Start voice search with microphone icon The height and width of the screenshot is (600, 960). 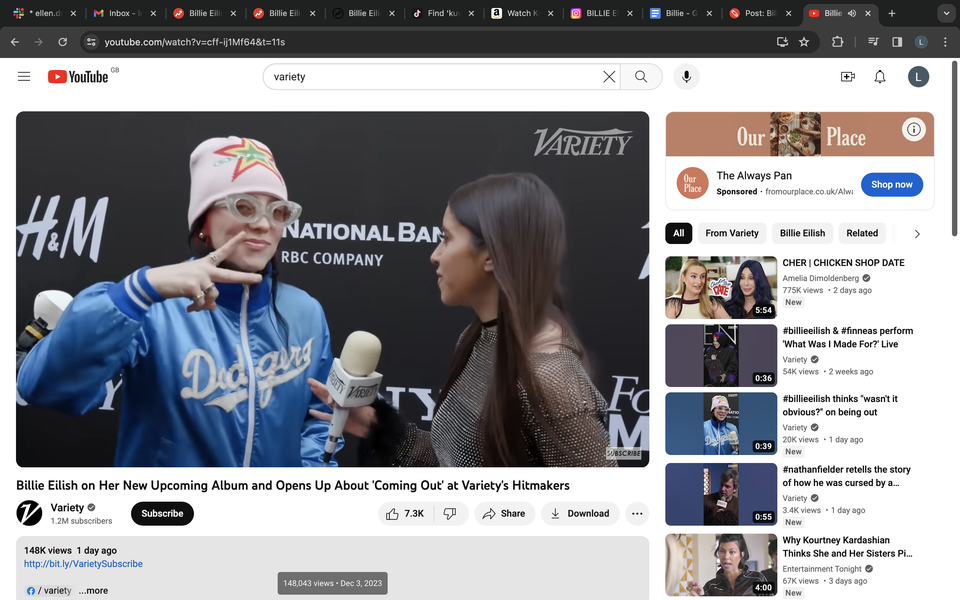[686, 77]
